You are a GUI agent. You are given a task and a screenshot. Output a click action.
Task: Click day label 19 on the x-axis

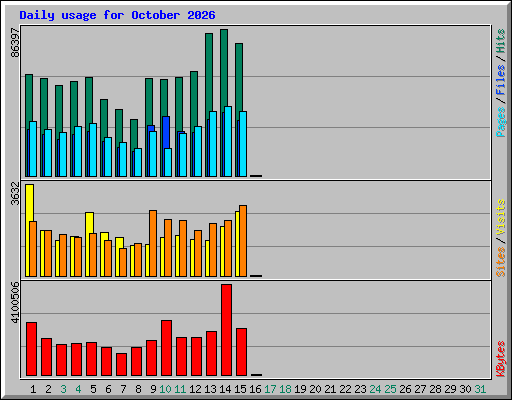[301, 389]
